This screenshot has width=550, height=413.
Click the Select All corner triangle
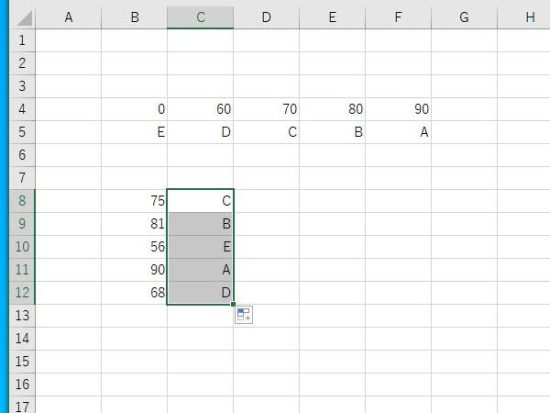coord(25,18)
